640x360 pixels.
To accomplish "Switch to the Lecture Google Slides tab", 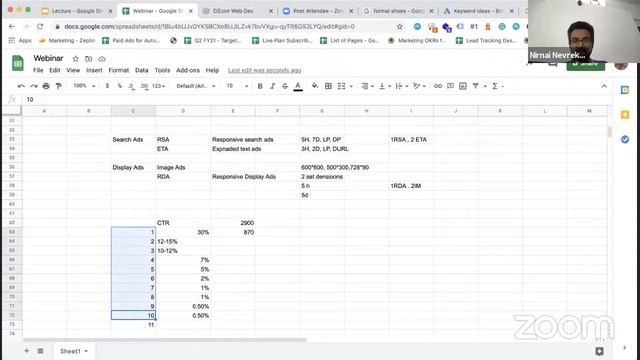I will tap(76, 11).
